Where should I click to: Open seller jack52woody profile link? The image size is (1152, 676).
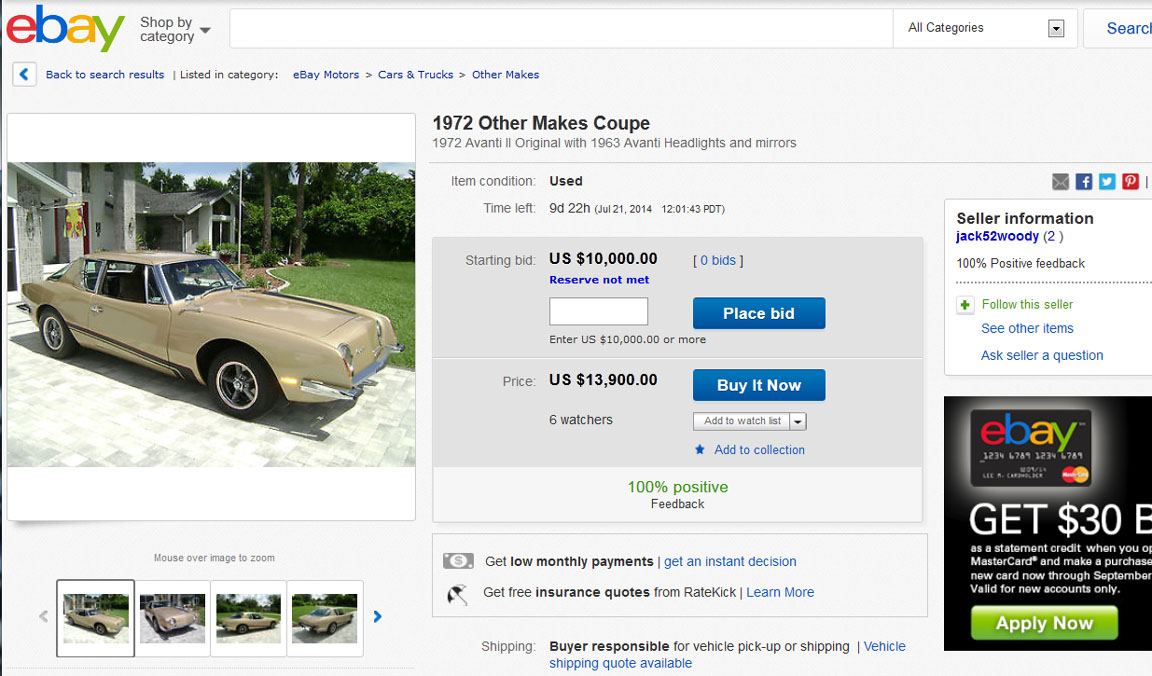click(x=997, y=237)
